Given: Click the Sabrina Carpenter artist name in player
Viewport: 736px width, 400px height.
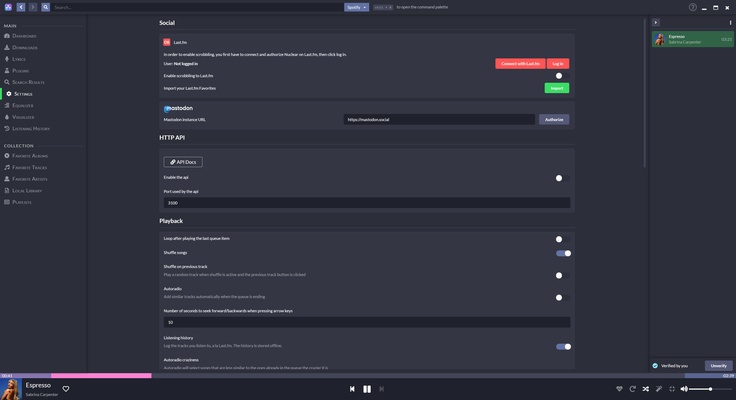Looking at the screenshot, I should coord(42,395).
